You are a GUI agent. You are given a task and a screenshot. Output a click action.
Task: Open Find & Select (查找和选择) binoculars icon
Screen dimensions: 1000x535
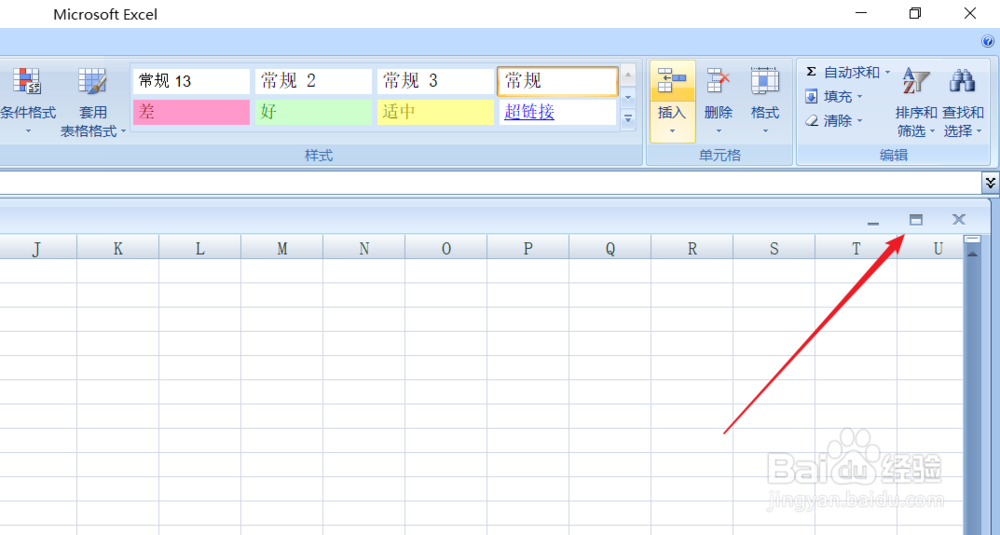tap(962, 81)
